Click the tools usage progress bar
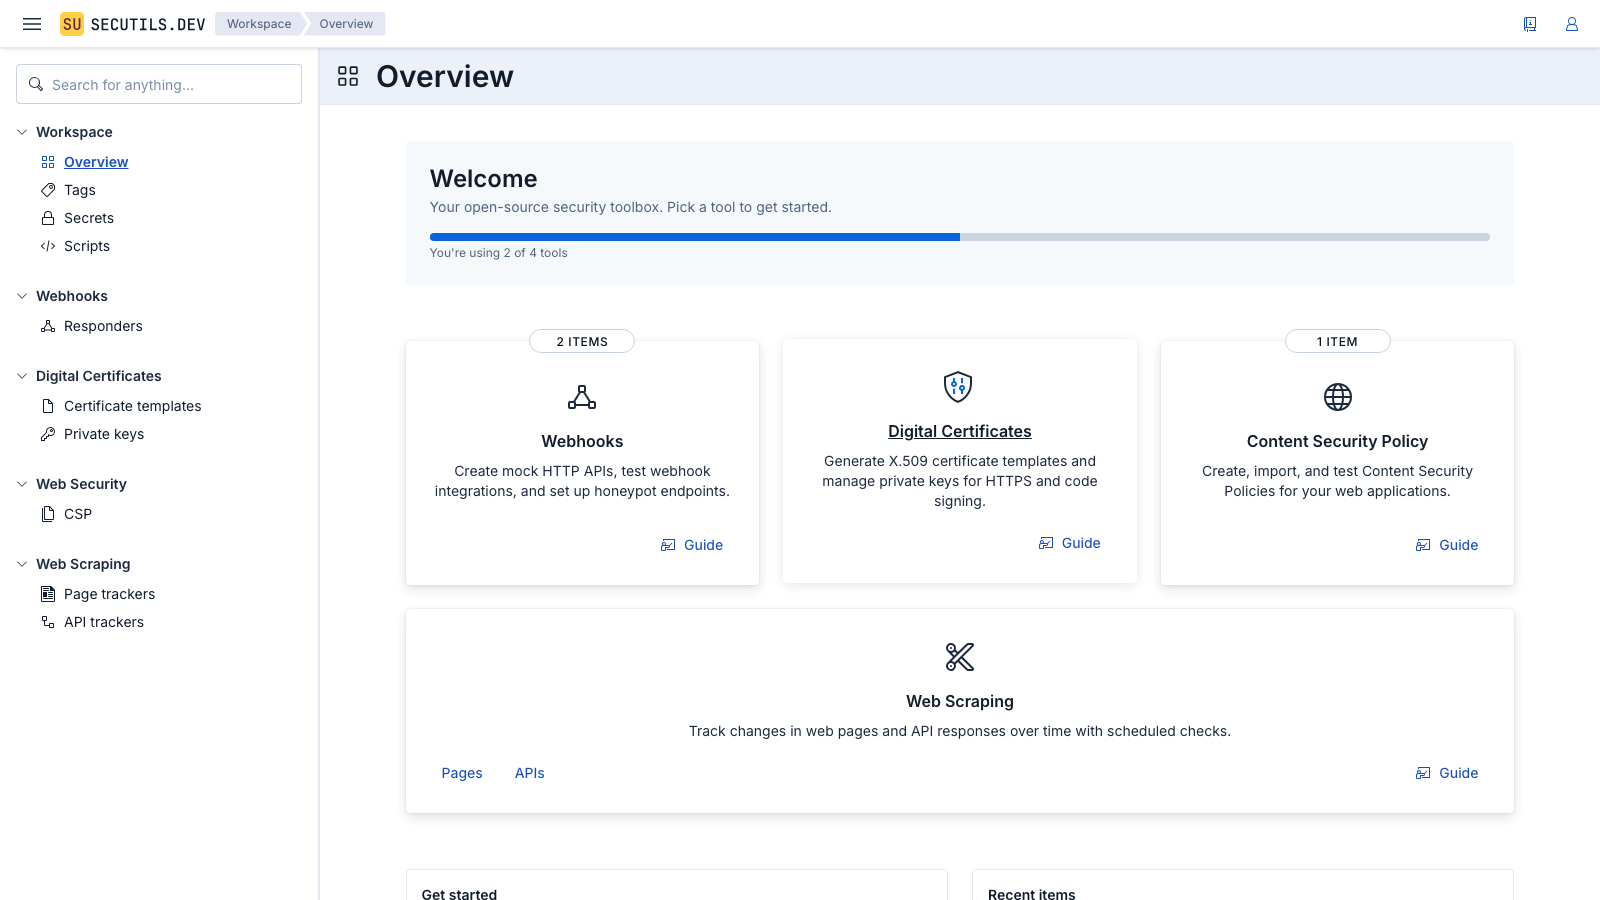 (959, 237)
